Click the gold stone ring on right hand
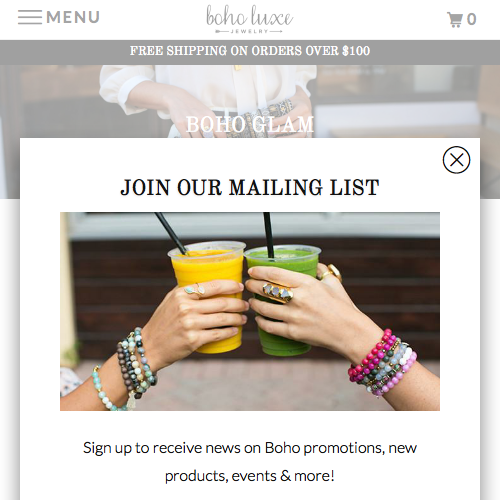The height and width of the screenshot is (500, 500). pyautogui.click(x=278, y=292)
